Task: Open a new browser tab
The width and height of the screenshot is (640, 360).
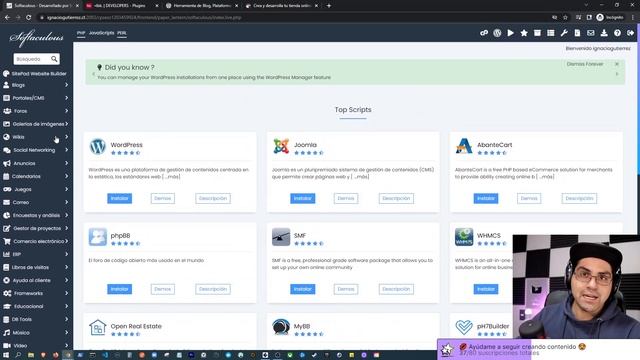Action: (x=329, y=6)
